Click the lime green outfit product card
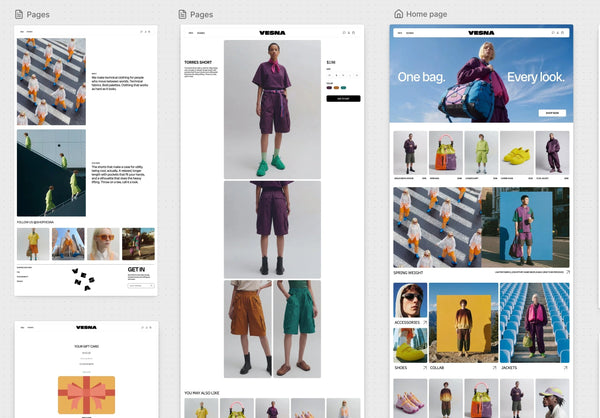 pos(481,153)
